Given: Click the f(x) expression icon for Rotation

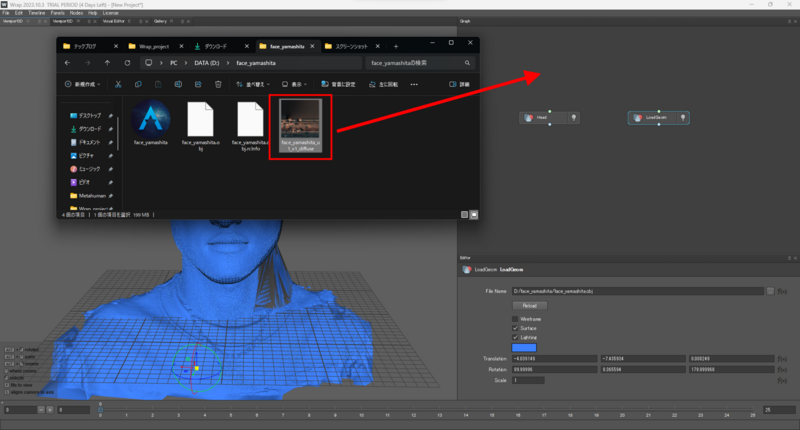Looking at the screenshot, I should pos(782,369).
